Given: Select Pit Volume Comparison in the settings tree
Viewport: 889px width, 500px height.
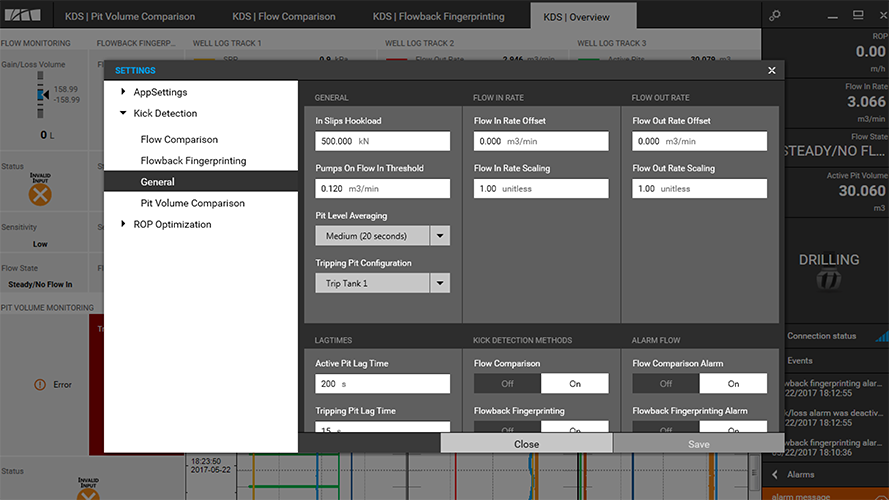Looking at the screenshot, I should pyautogui.click(x=192, y=203).
